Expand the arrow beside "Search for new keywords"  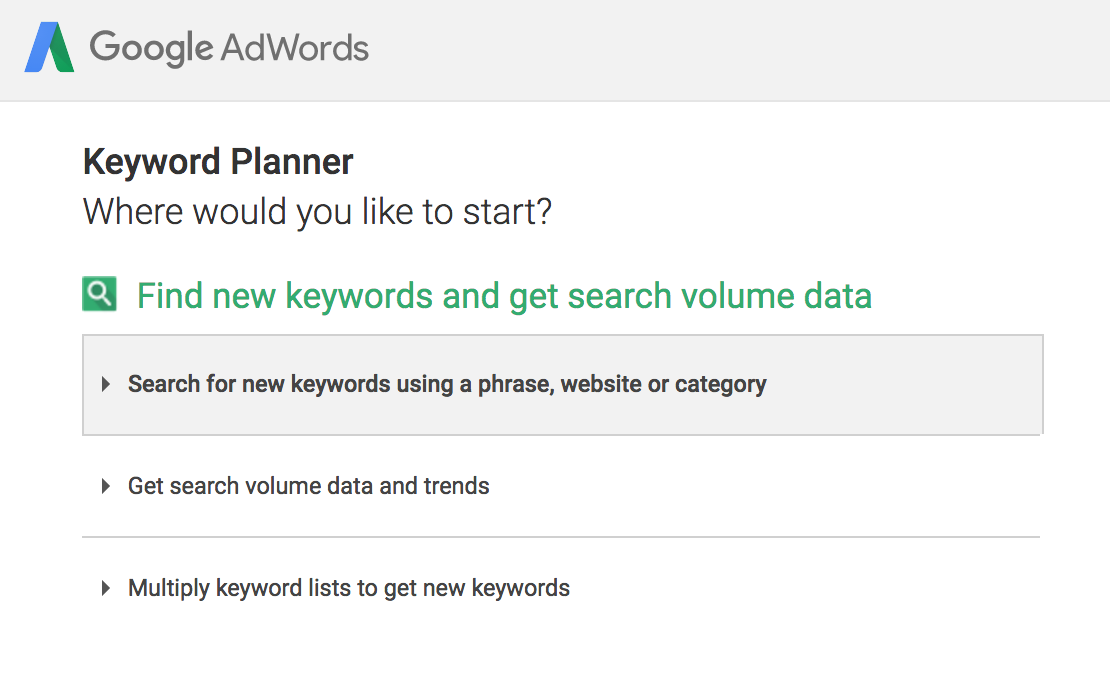(106, 385)
